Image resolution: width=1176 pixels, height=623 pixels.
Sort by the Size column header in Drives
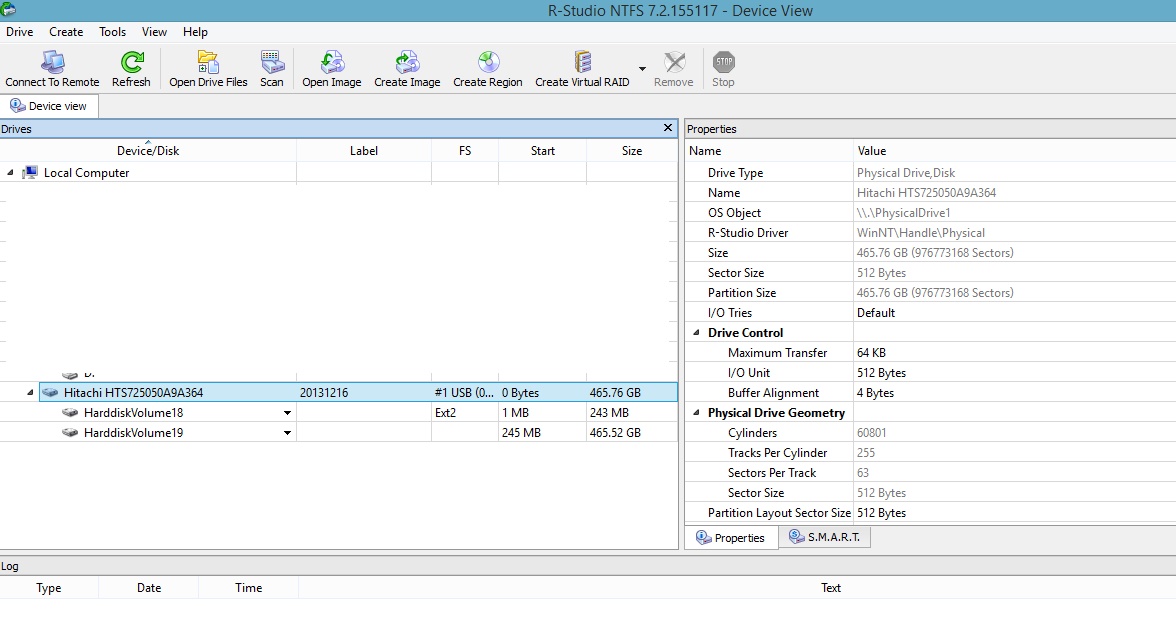[632, 151]
